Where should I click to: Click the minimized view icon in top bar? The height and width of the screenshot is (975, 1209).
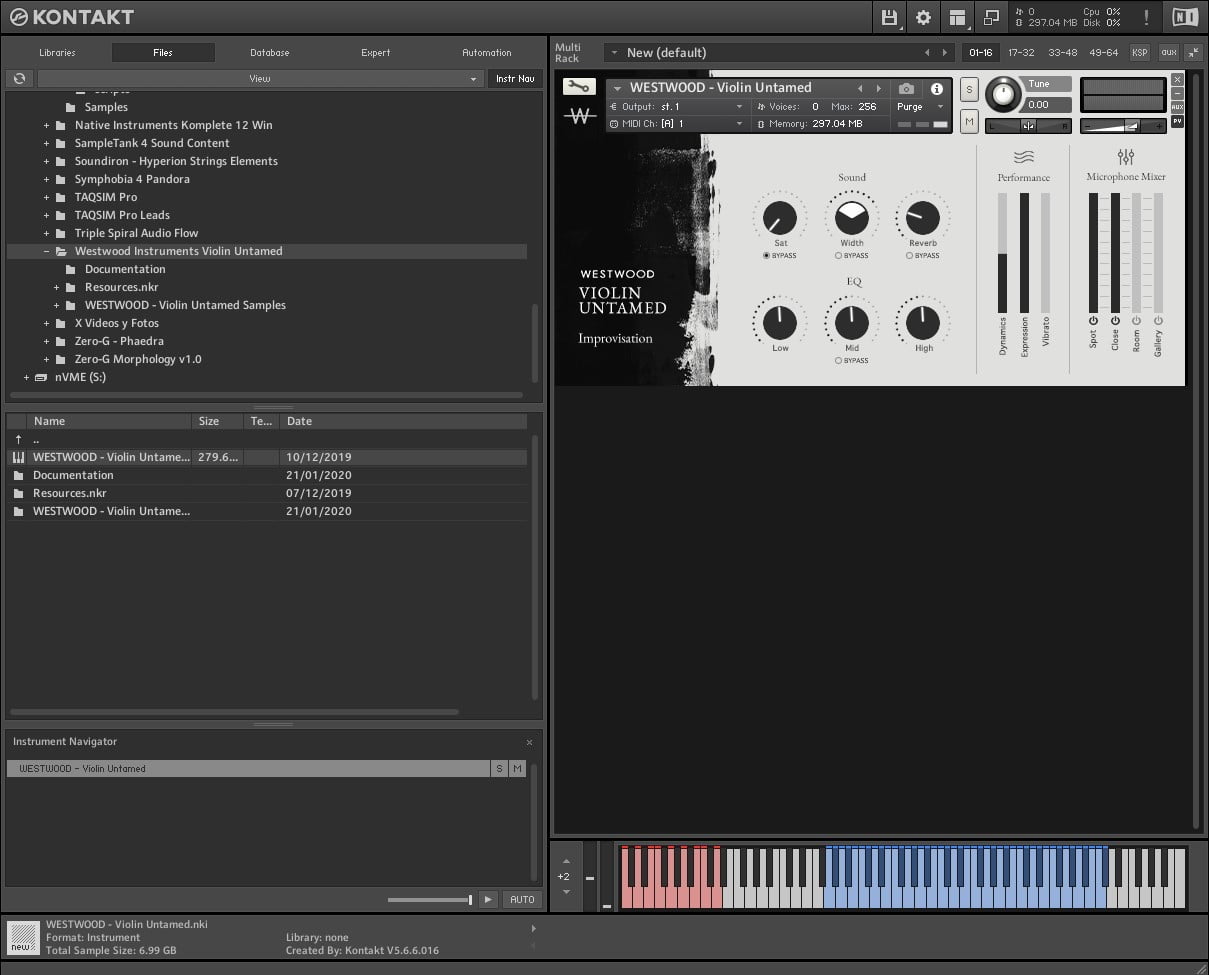click(991, 17)
